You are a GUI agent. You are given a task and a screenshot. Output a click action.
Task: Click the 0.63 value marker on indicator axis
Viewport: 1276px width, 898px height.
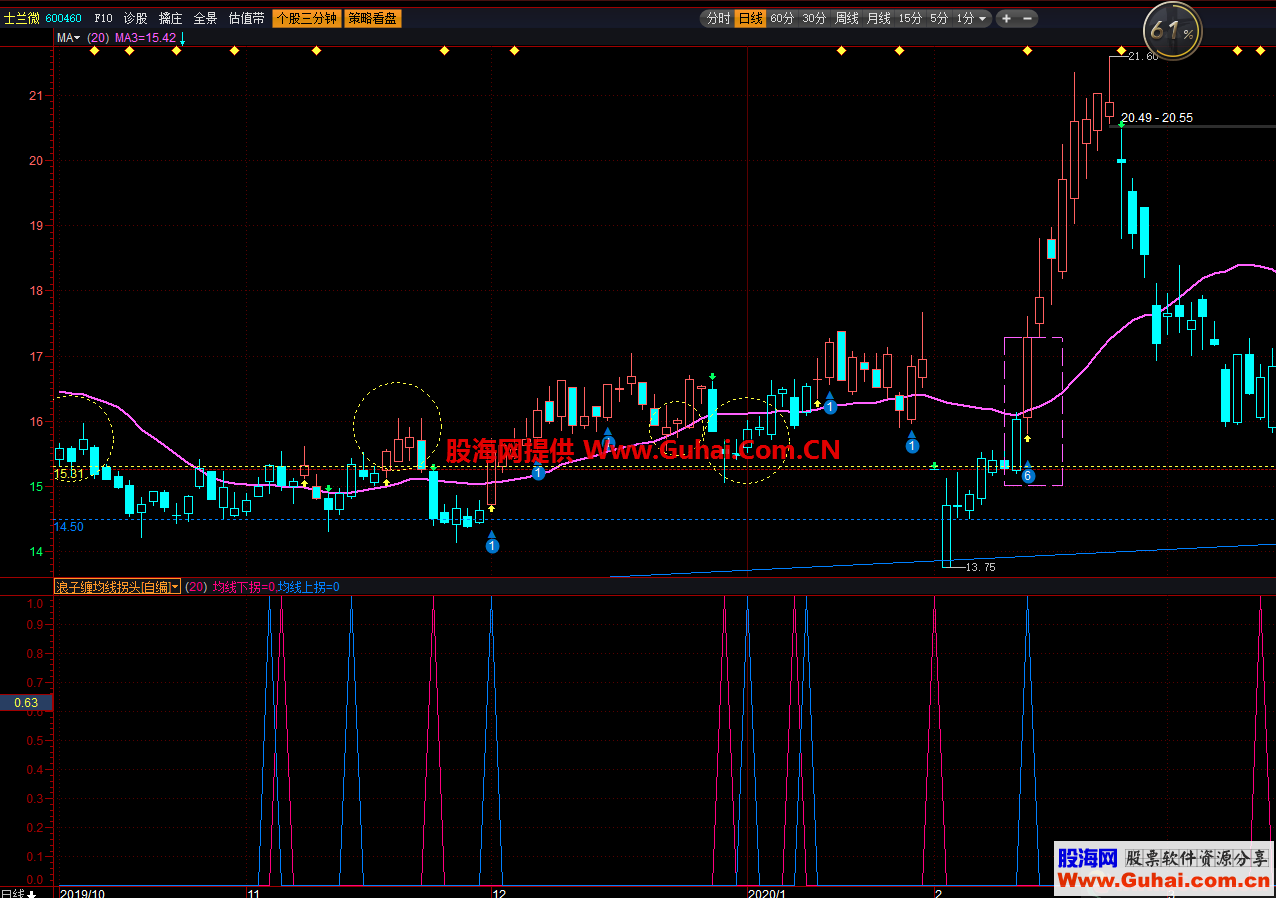26,702
